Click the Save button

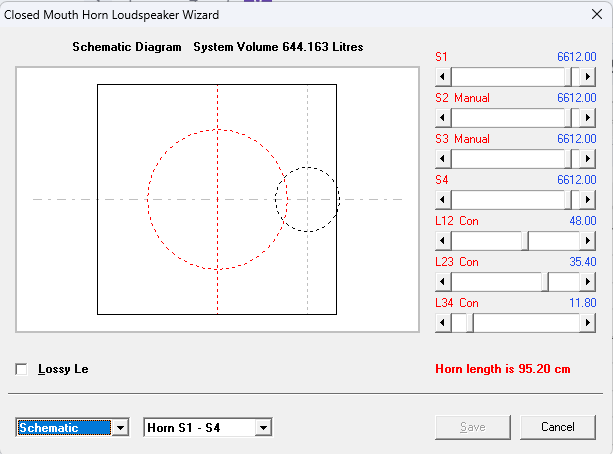click(x=473, y=427)
